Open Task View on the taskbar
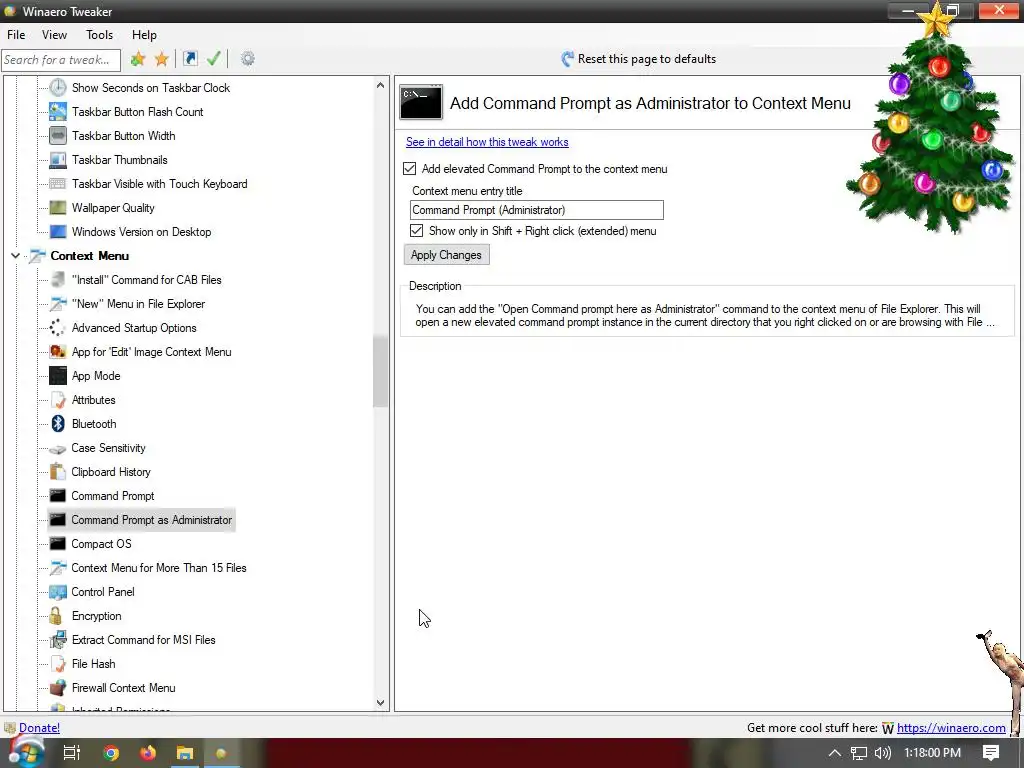This screenshot has width=1024, height=768. 72,753
